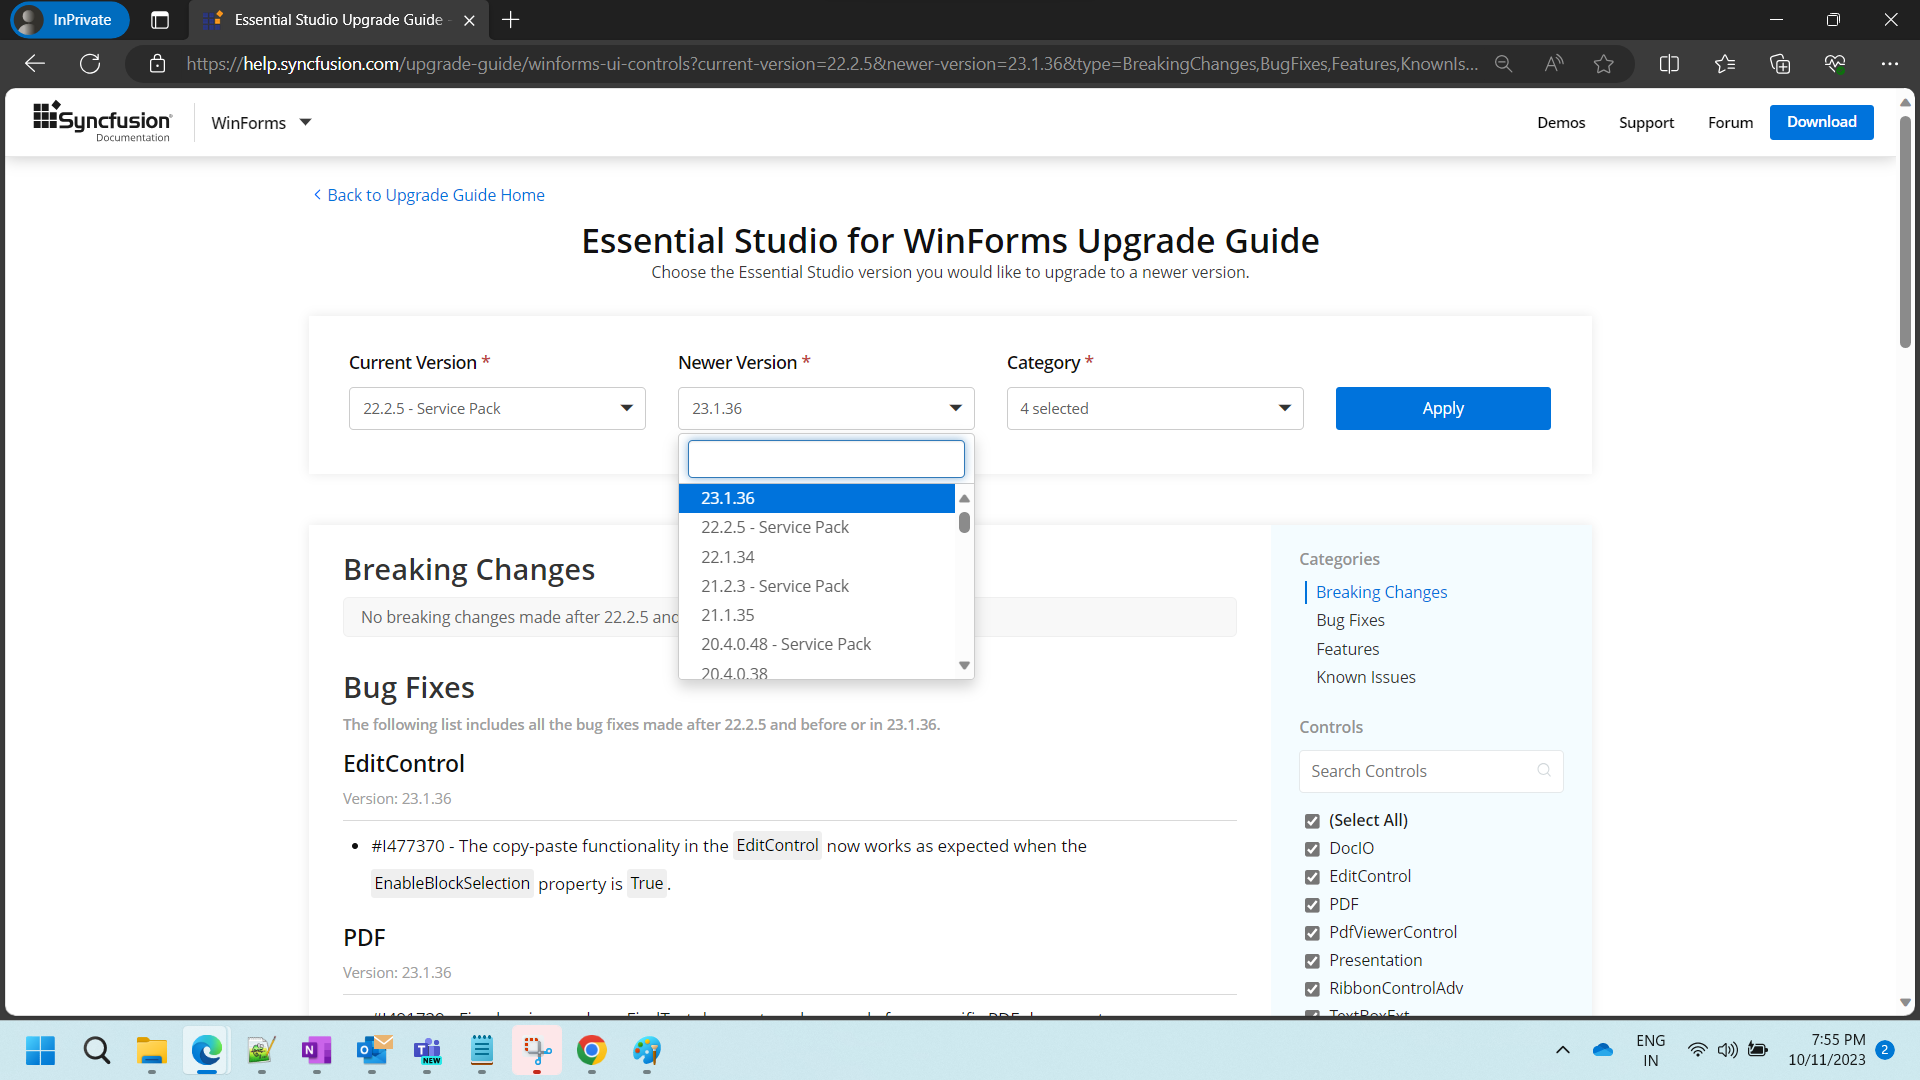Click the favorites star icon in address bar
The height and width of the screenshot is (1080, 1920).
click(1604, 64)
